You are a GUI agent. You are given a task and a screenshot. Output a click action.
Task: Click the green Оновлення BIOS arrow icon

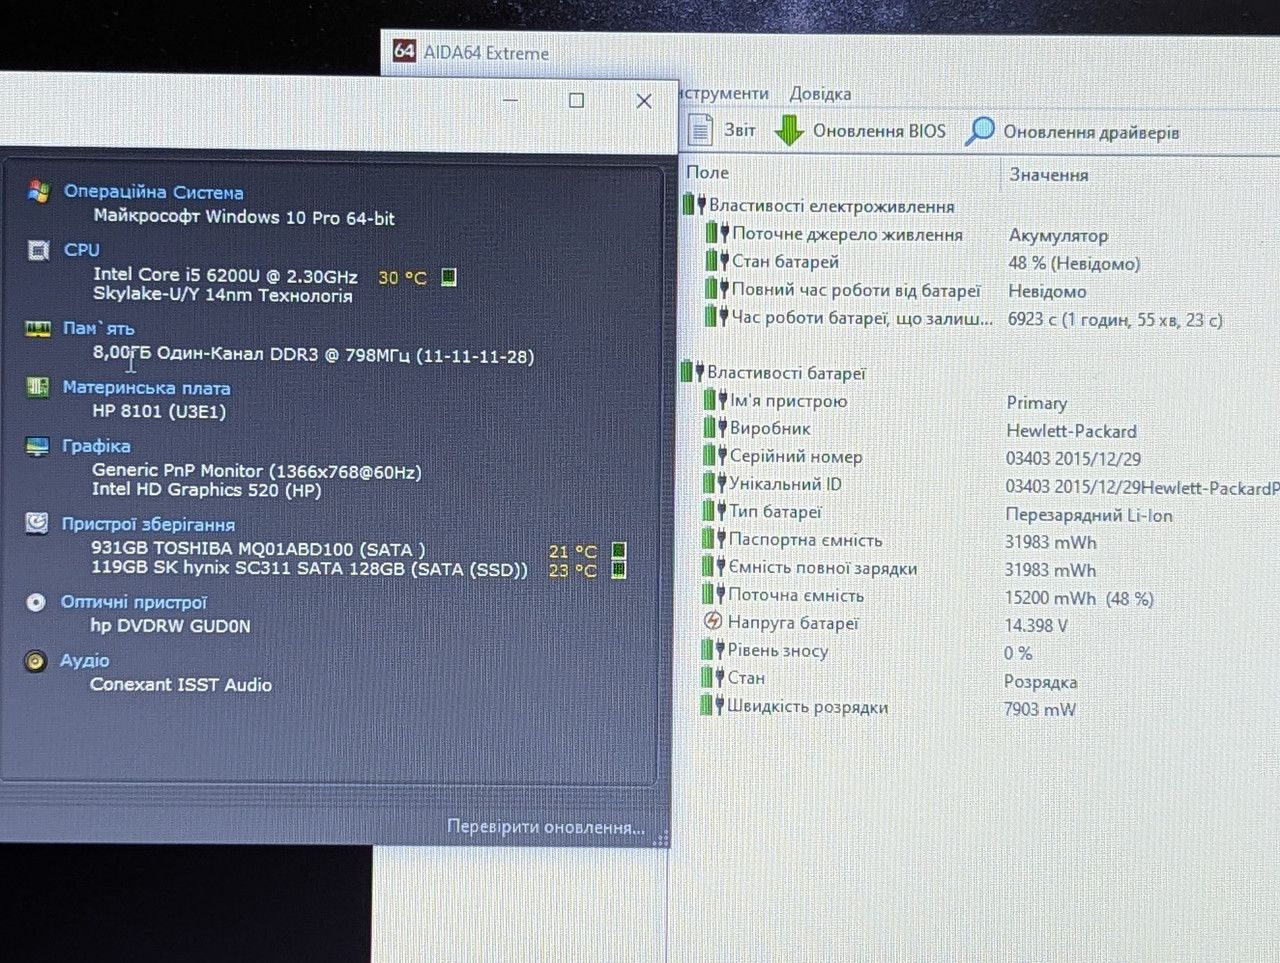click(789, 131)
